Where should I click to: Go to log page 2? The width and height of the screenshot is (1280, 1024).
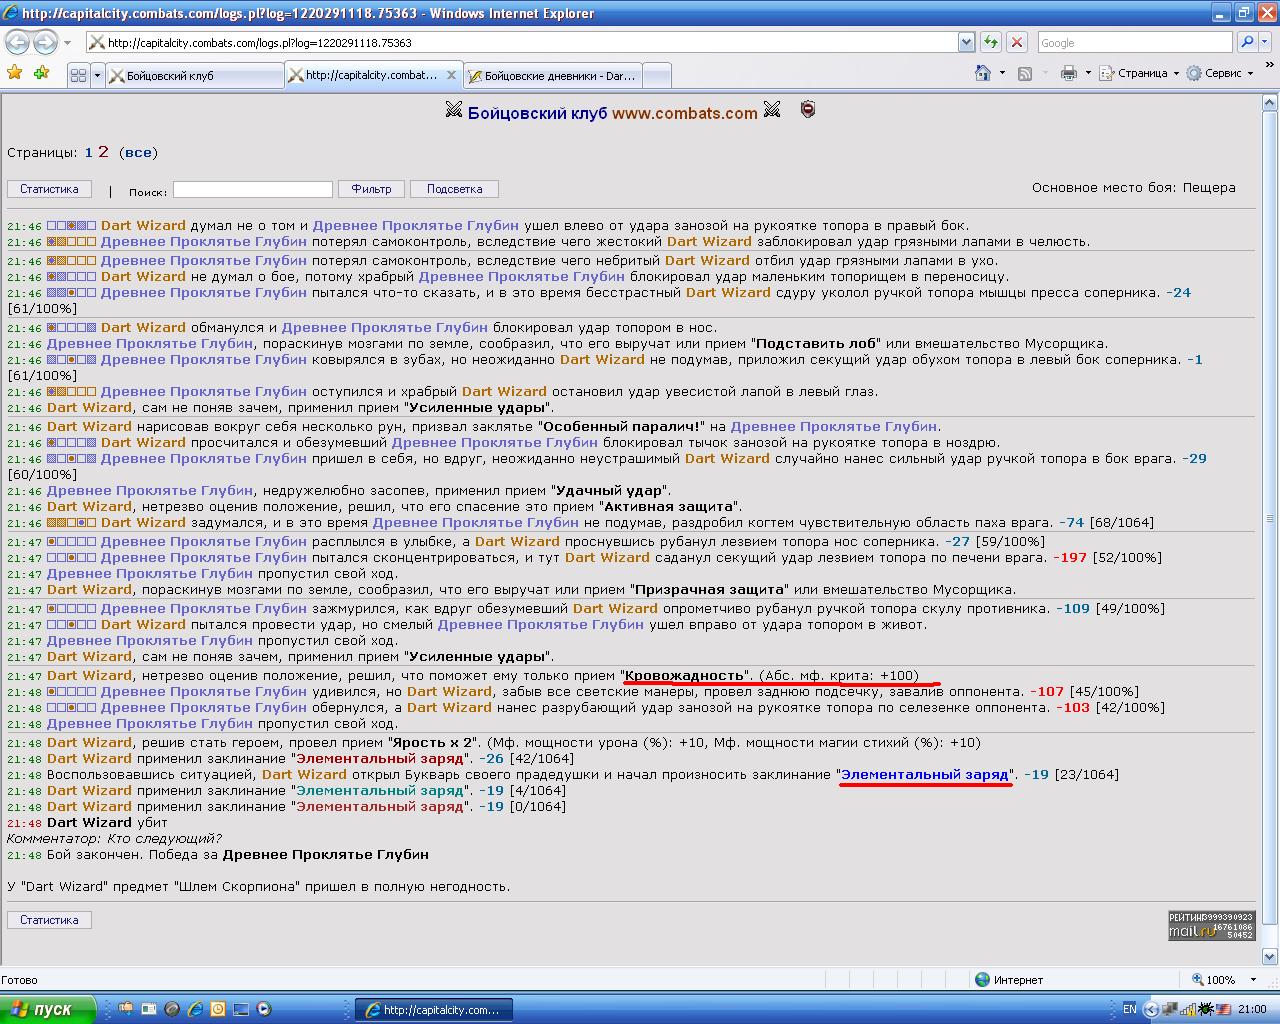click(103, 152)
